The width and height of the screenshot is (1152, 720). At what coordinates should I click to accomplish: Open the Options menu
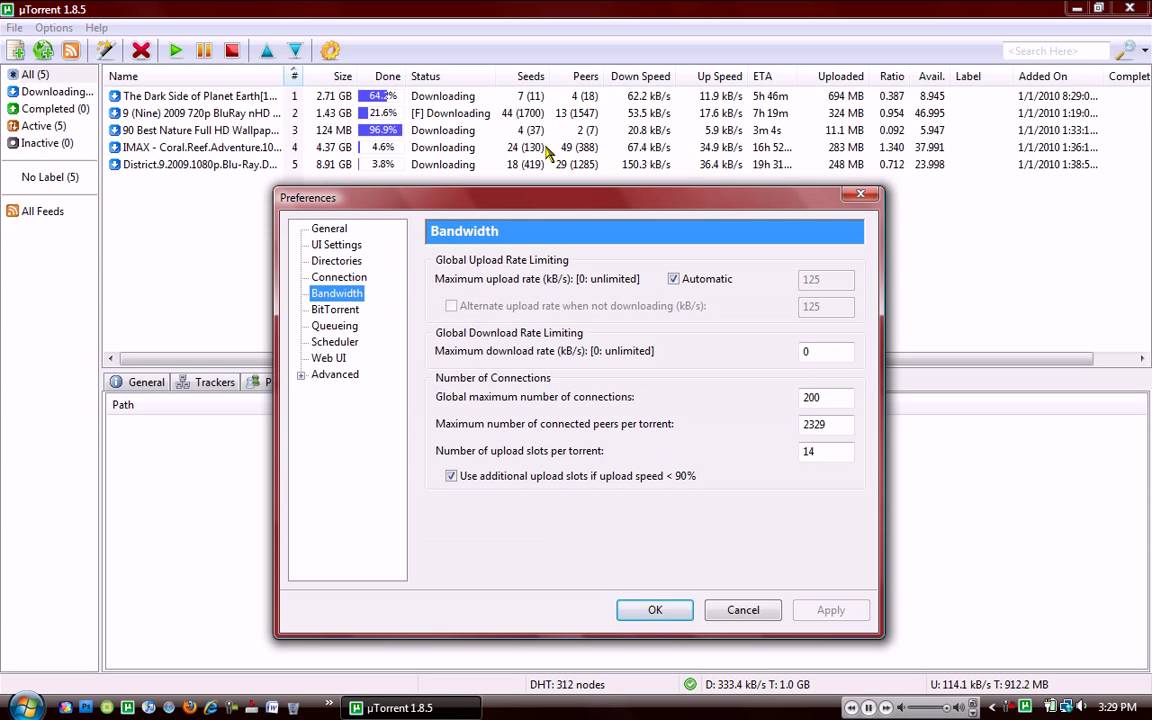pos(53,28)
